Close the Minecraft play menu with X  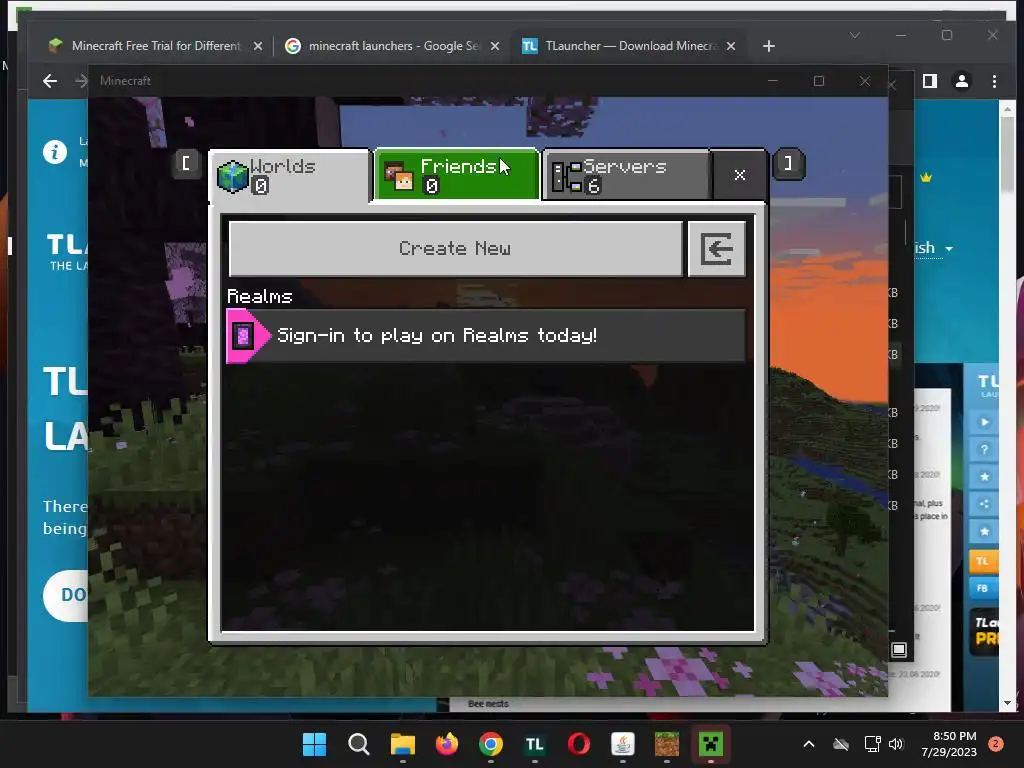[x=739, y=175]
